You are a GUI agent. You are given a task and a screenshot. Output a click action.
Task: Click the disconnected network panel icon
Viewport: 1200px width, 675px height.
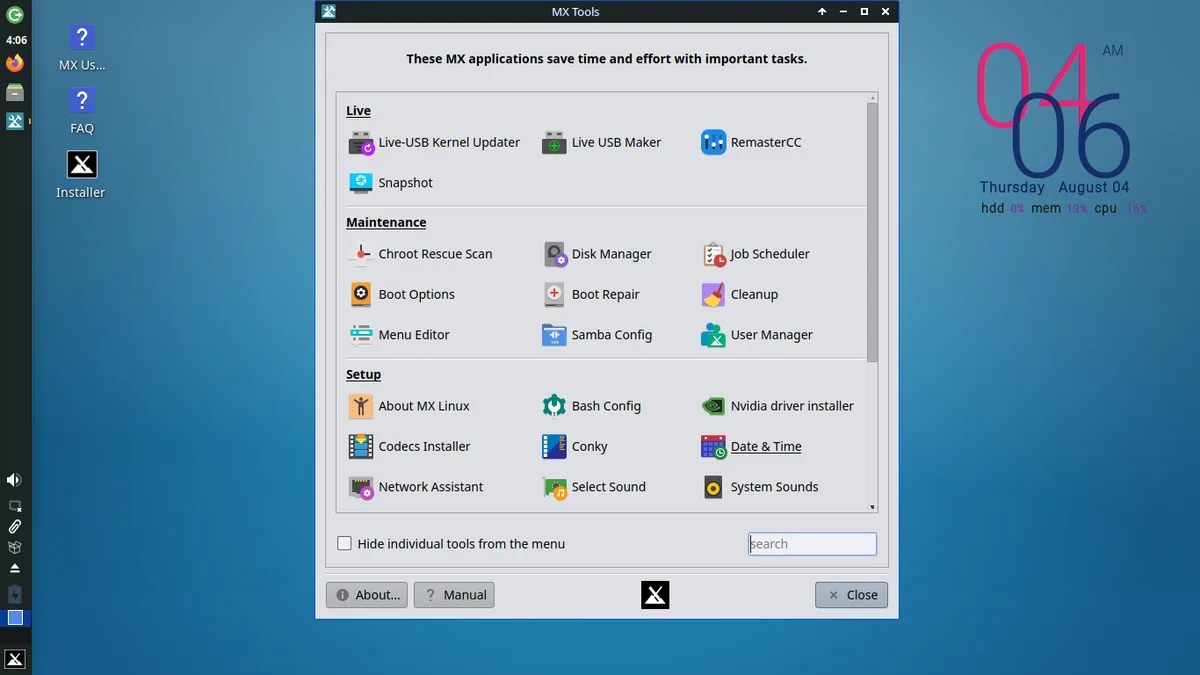[x=15, y=506]
